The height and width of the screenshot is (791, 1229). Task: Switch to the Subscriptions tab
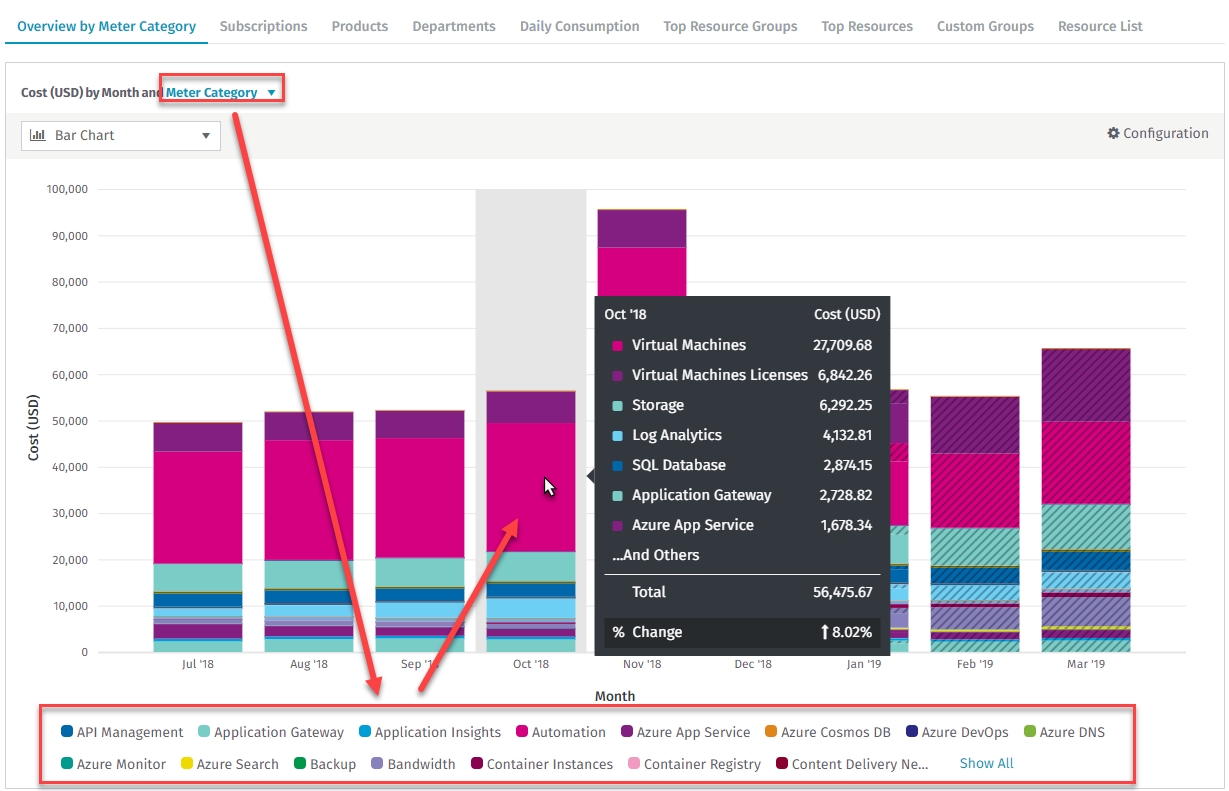[x=263, y=26]
